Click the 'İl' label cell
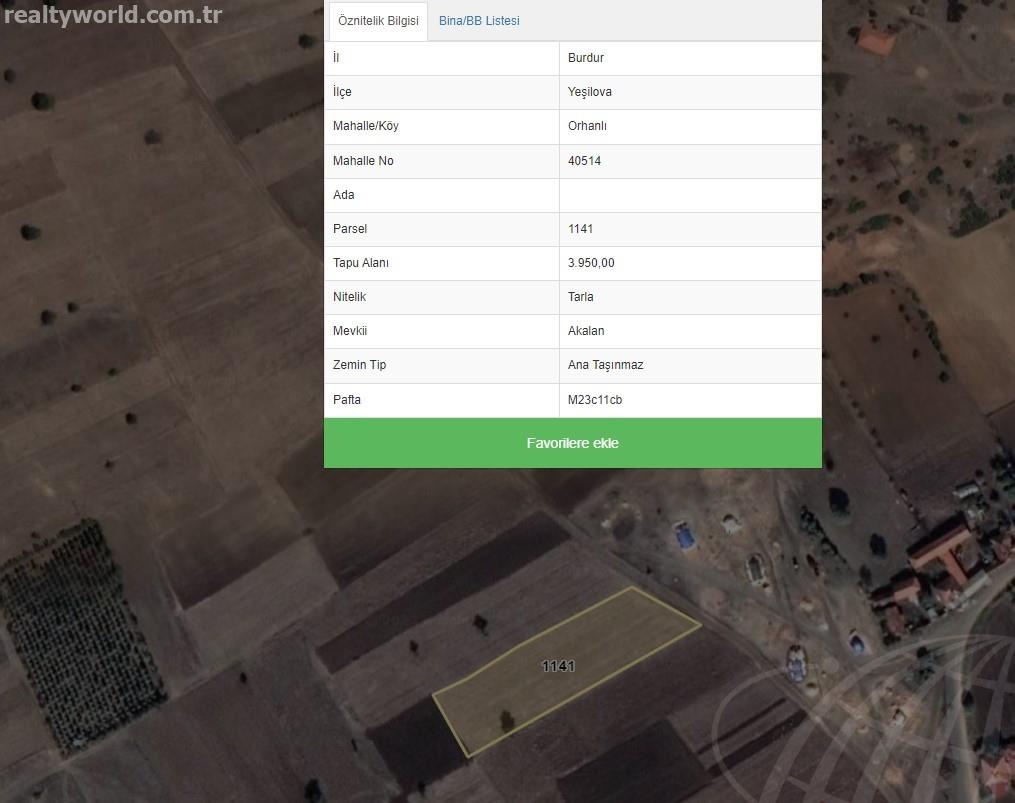The height and width of the screenshot is (803, 1015). point(441,58)
